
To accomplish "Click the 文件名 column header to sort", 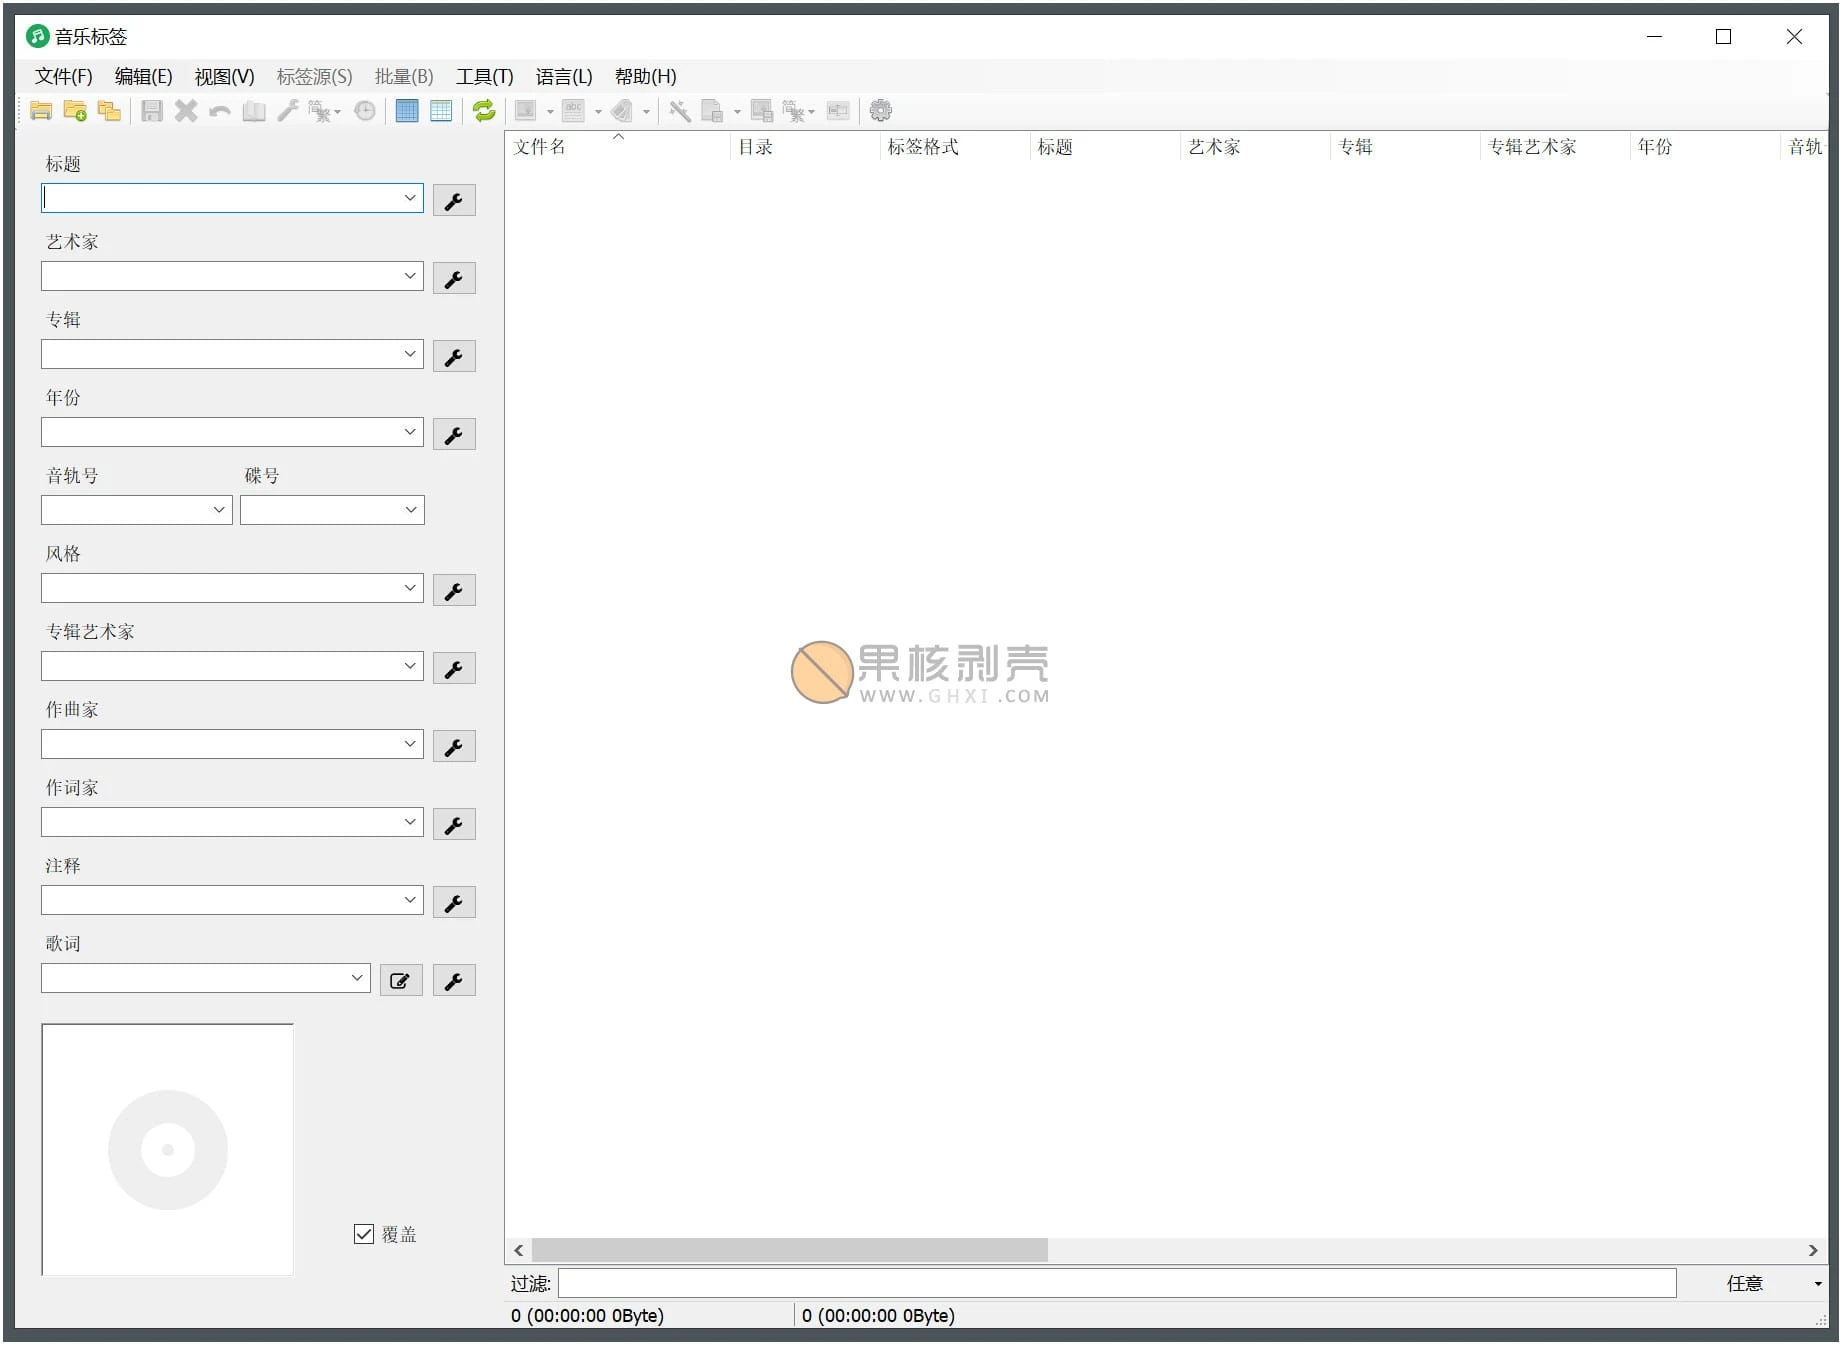I will (x=540, y=147).
